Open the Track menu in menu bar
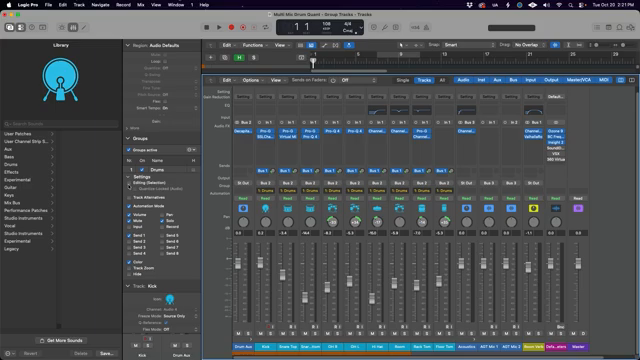640x360 pixels. point(79,5)
